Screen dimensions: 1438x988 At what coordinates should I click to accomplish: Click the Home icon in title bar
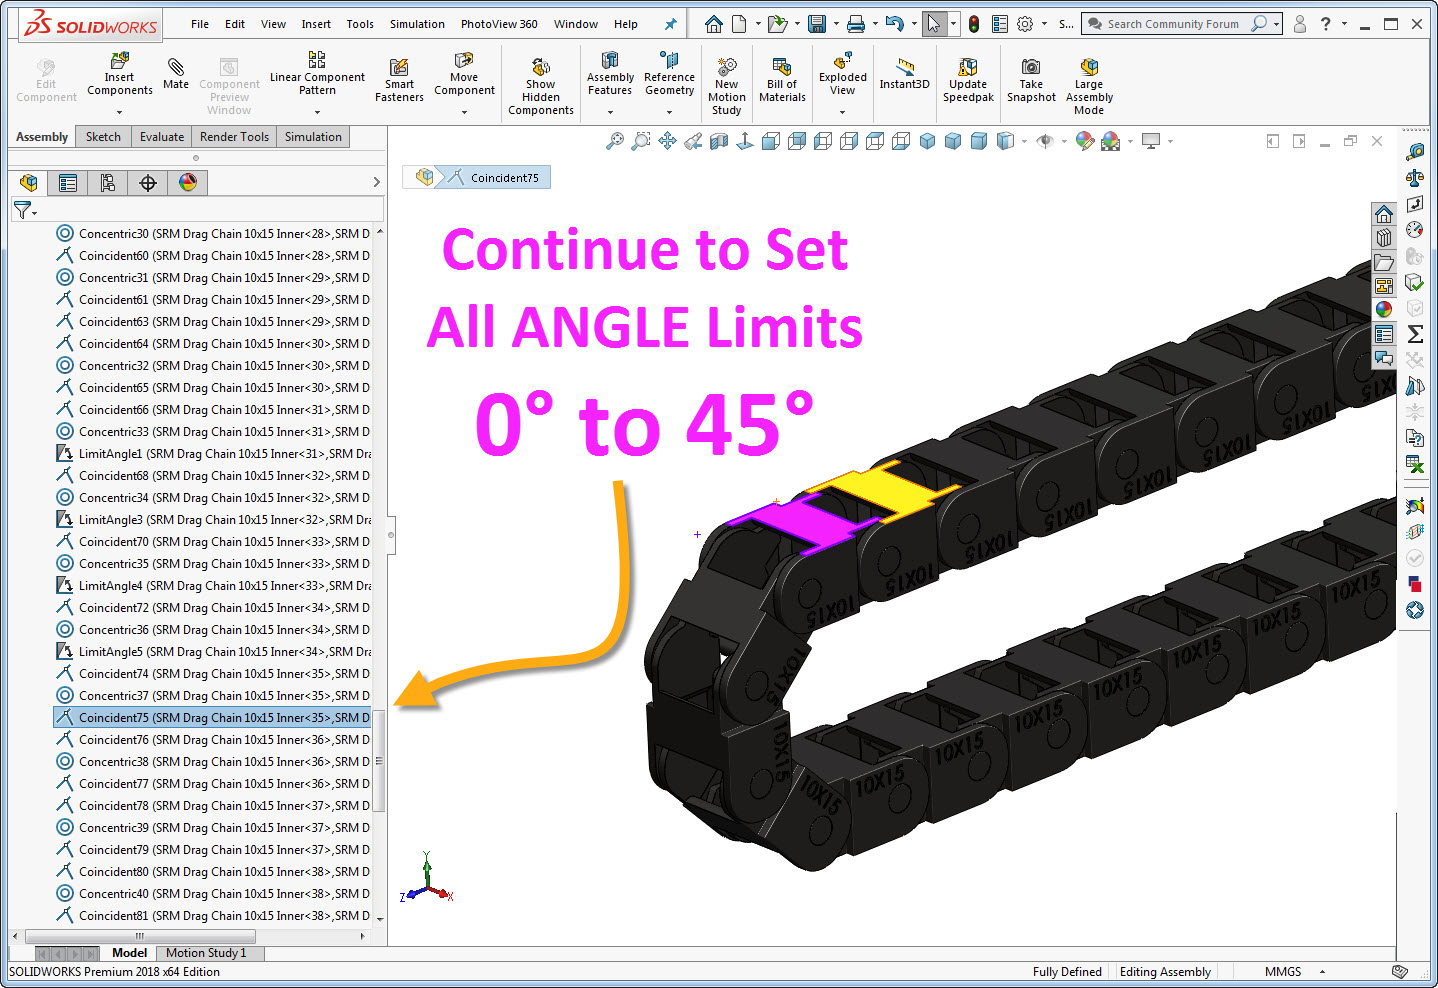713,24
